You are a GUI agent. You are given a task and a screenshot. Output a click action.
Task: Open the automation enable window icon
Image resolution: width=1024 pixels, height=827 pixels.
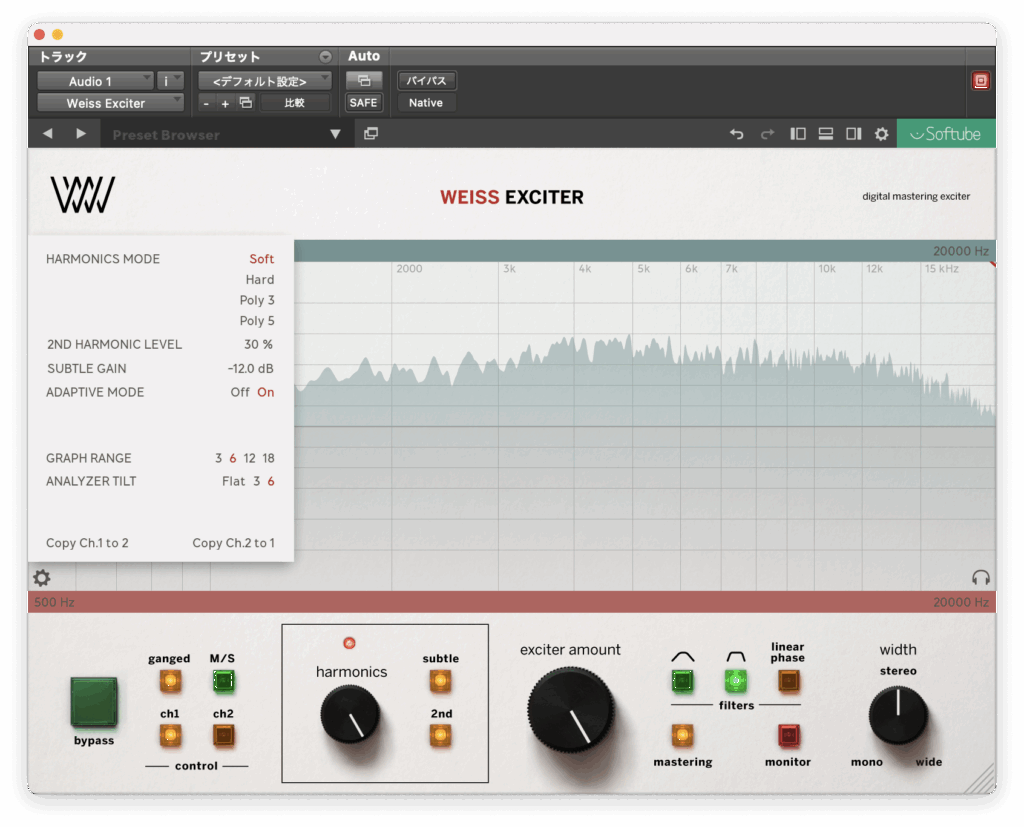click(364, 81)
